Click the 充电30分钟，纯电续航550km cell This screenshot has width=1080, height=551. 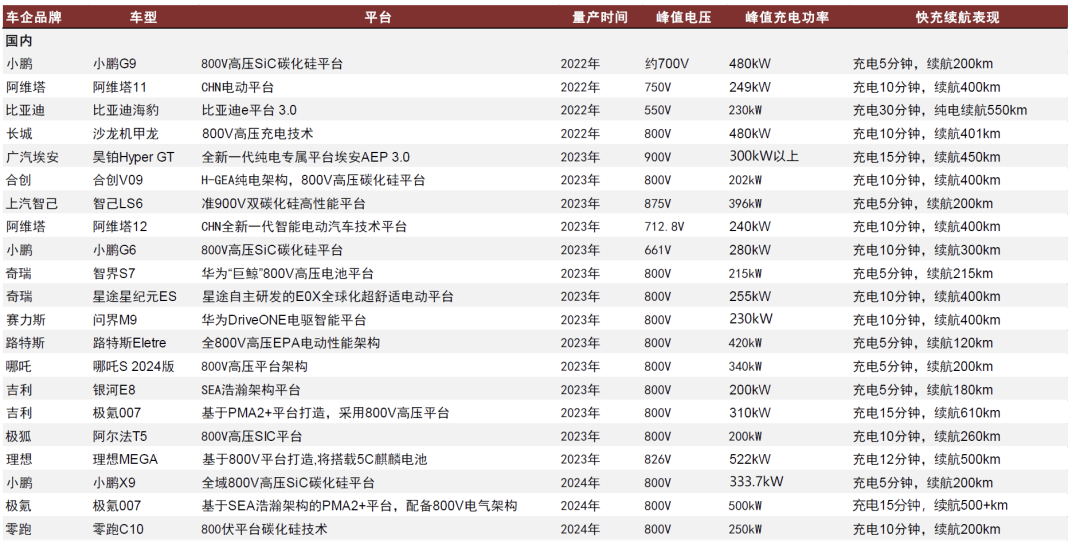[940, 110]
